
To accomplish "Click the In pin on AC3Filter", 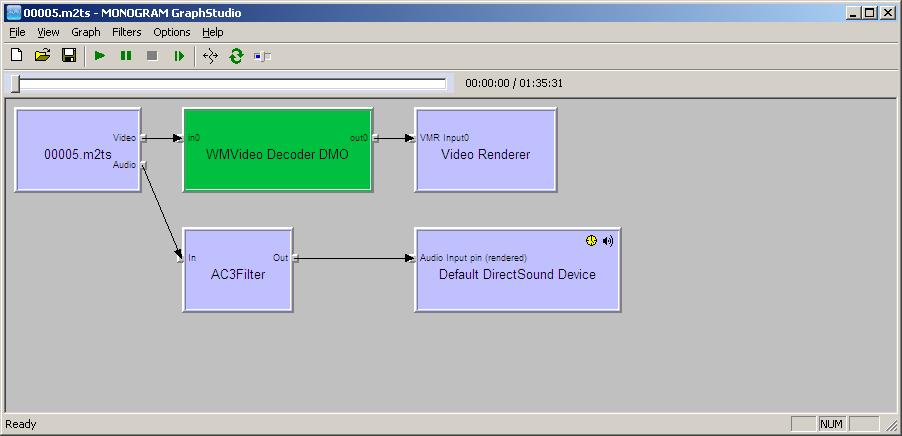I will [x=180, y=258].
